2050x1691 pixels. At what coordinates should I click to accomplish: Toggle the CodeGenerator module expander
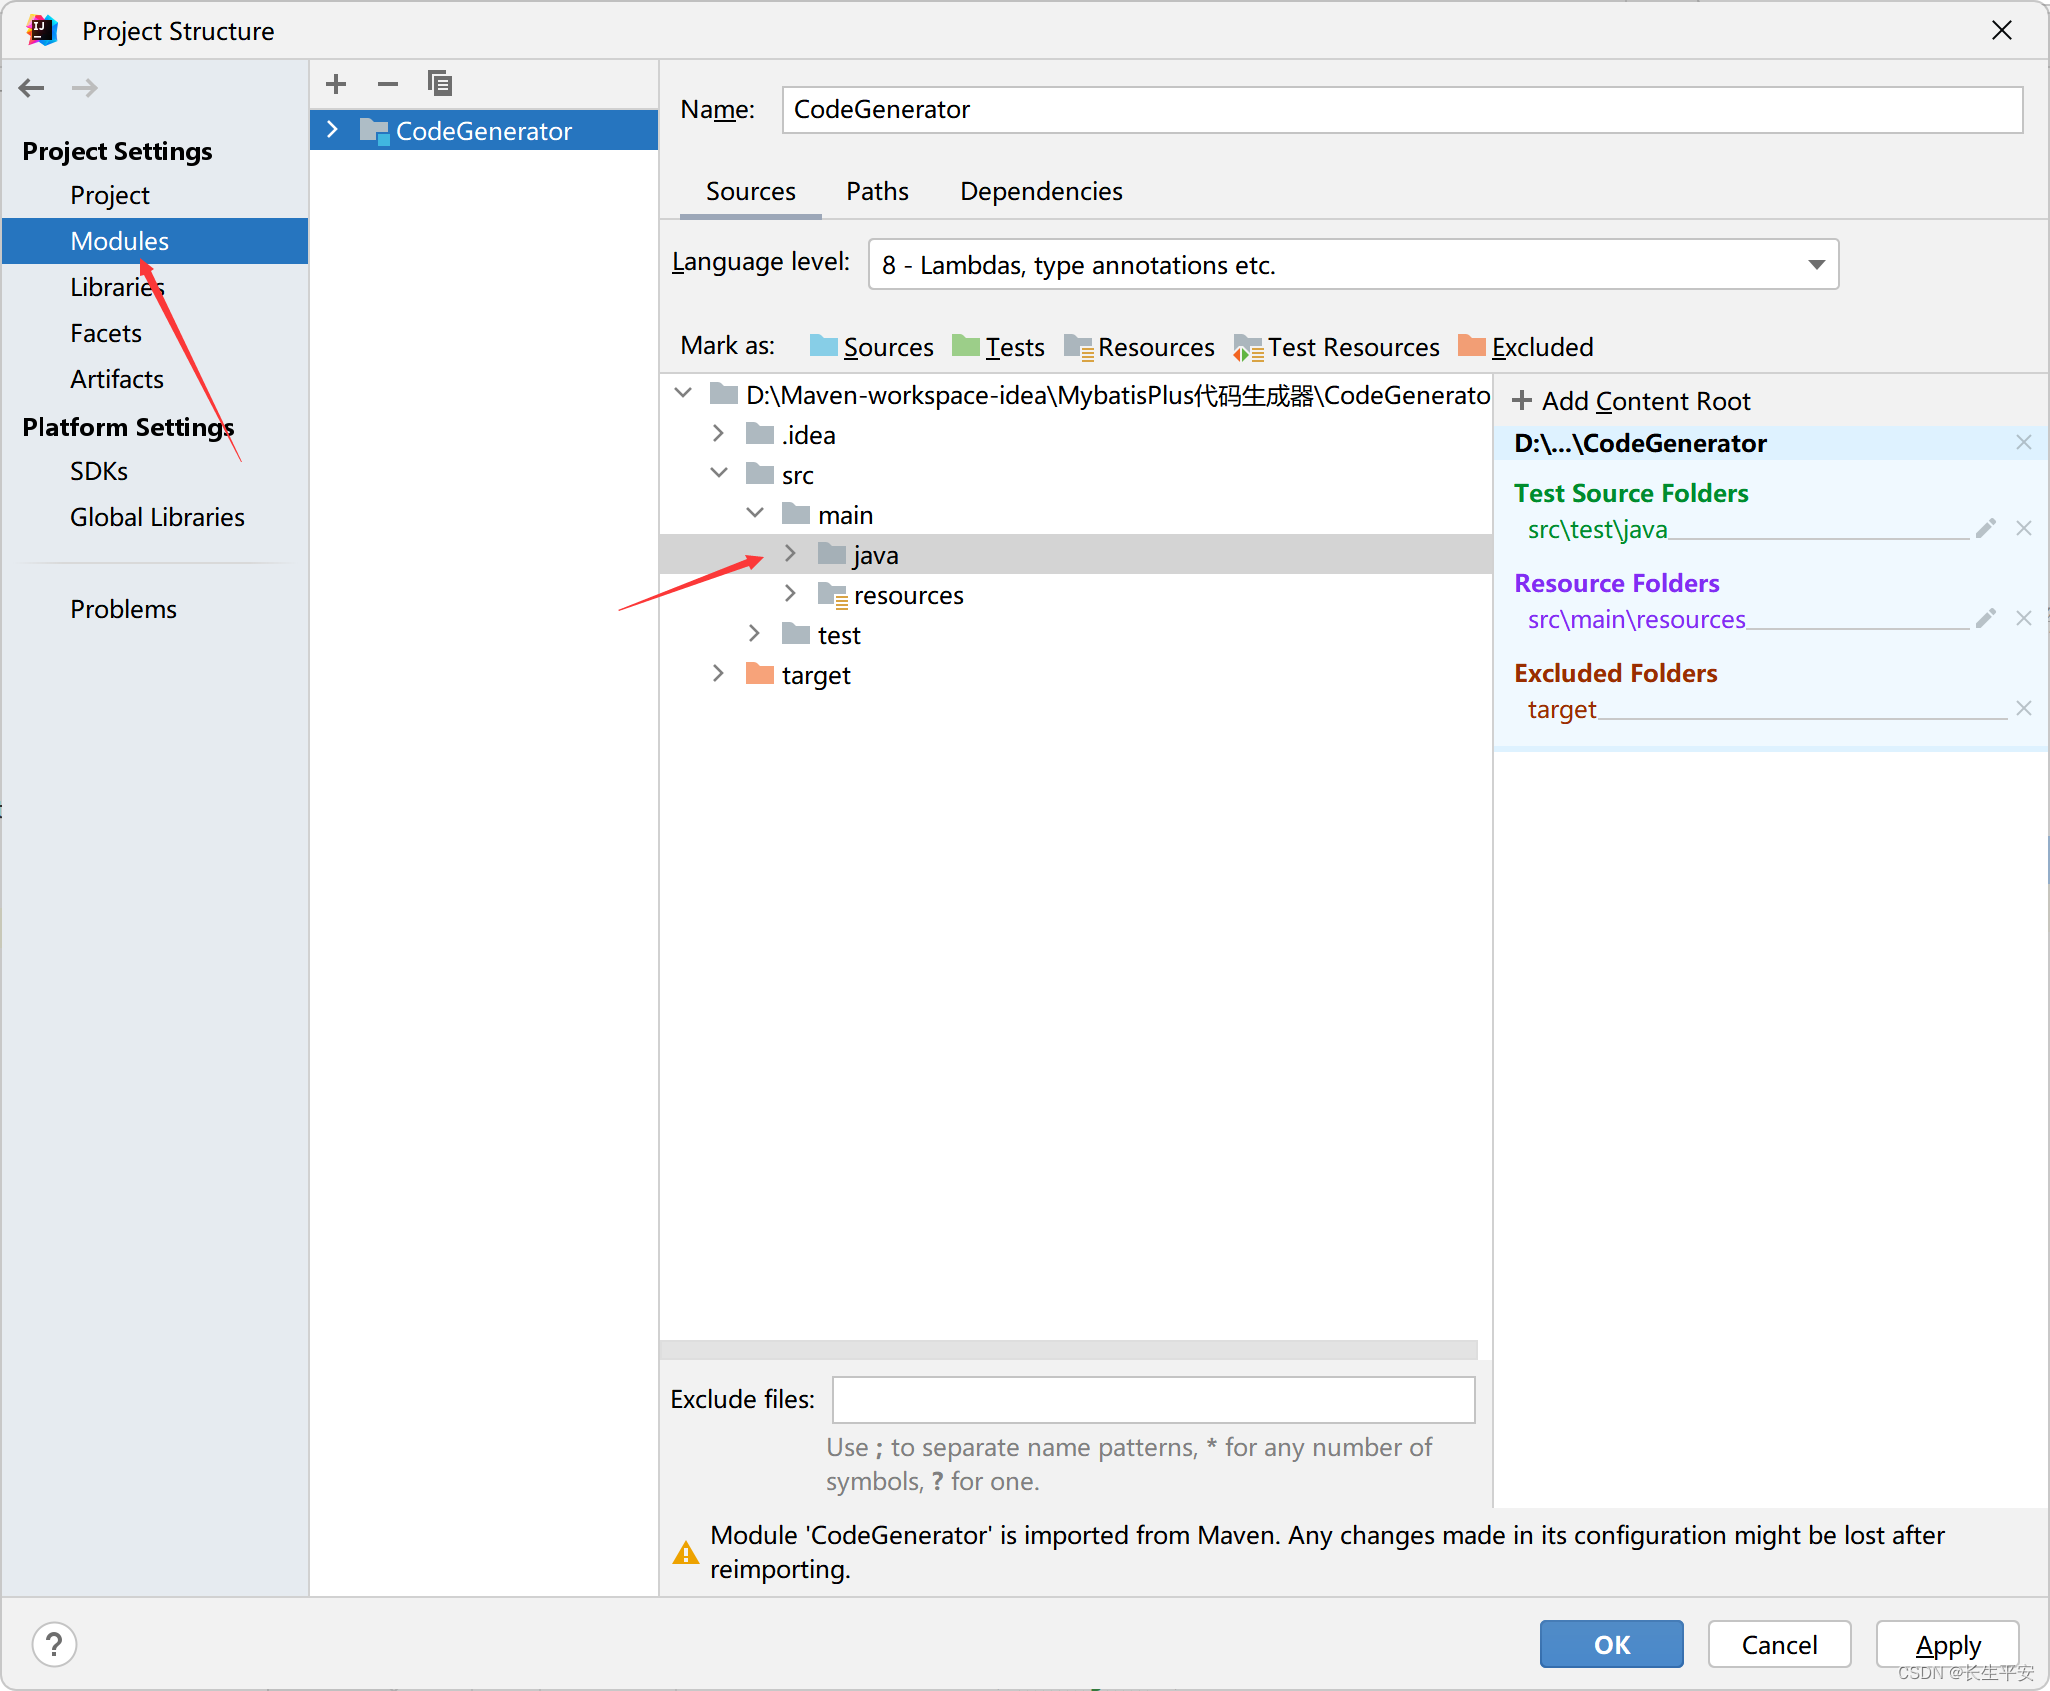coord(335,131)
